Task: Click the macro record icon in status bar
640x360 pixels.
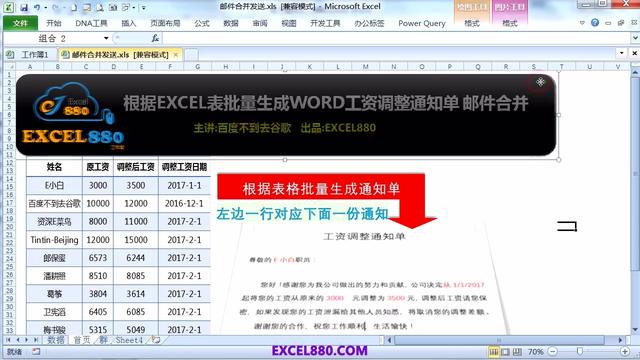Action: point(36,351)
